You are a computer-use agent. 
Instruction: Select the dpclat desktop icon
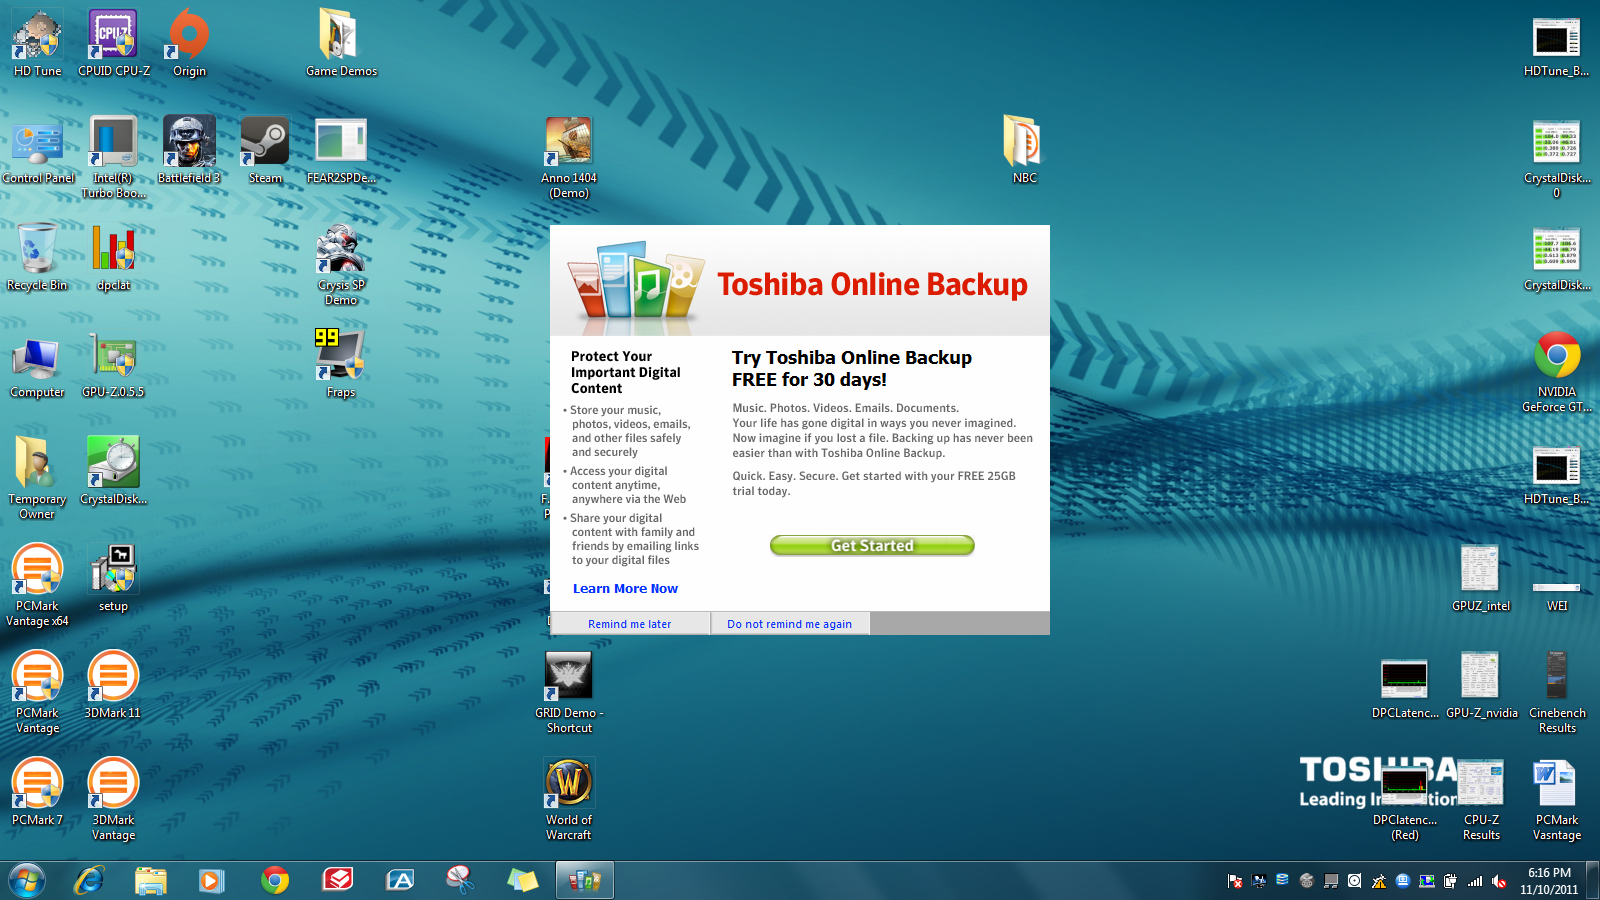(113, 257)
